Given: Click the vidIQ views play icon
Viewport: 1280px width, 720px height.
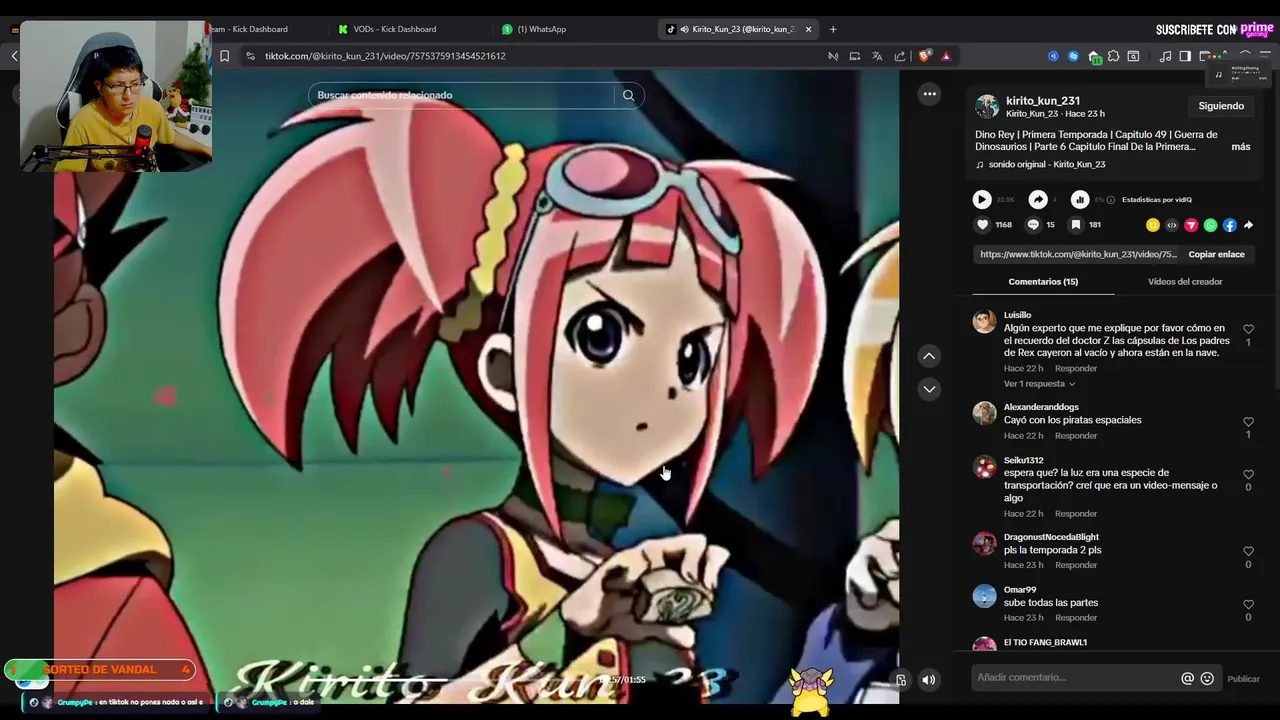Looking at the screenshot, I should pos(982,199).
